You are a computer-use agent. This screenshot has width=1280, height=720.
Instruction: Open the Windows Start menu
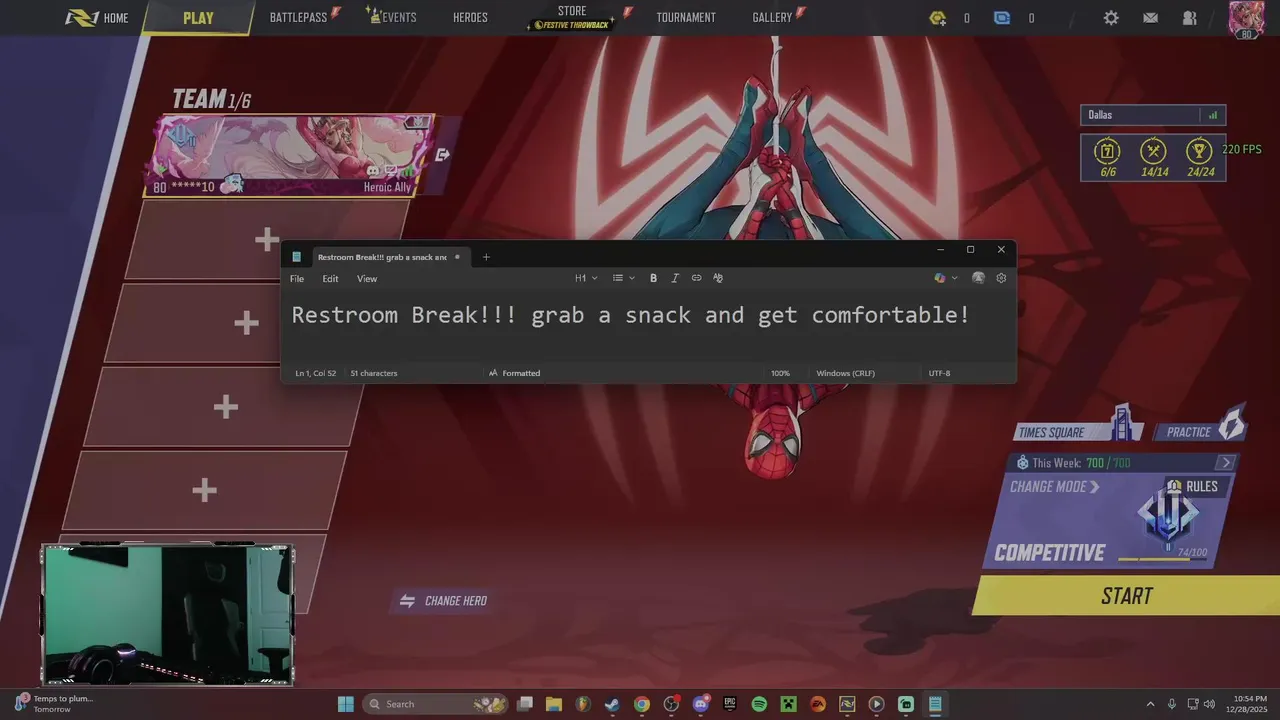coord(345,704)
